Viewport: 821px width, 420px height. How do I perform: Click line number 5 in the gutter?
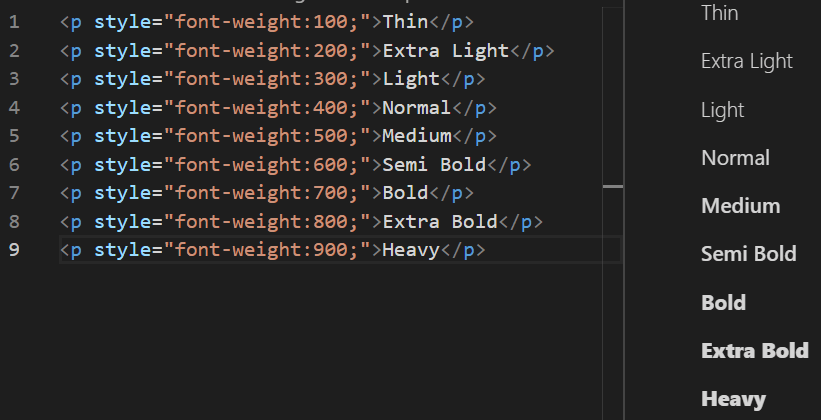point(13,136)
